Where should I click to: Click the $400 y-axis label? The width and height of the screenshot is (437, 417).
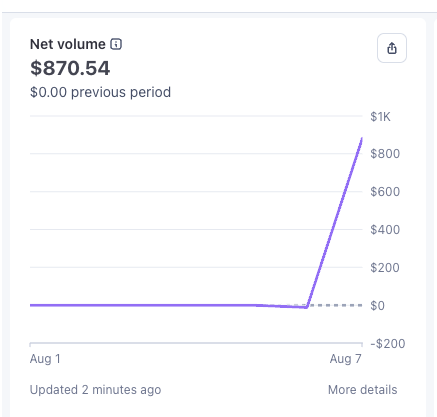pyautogui.click(x=385, y=230)
